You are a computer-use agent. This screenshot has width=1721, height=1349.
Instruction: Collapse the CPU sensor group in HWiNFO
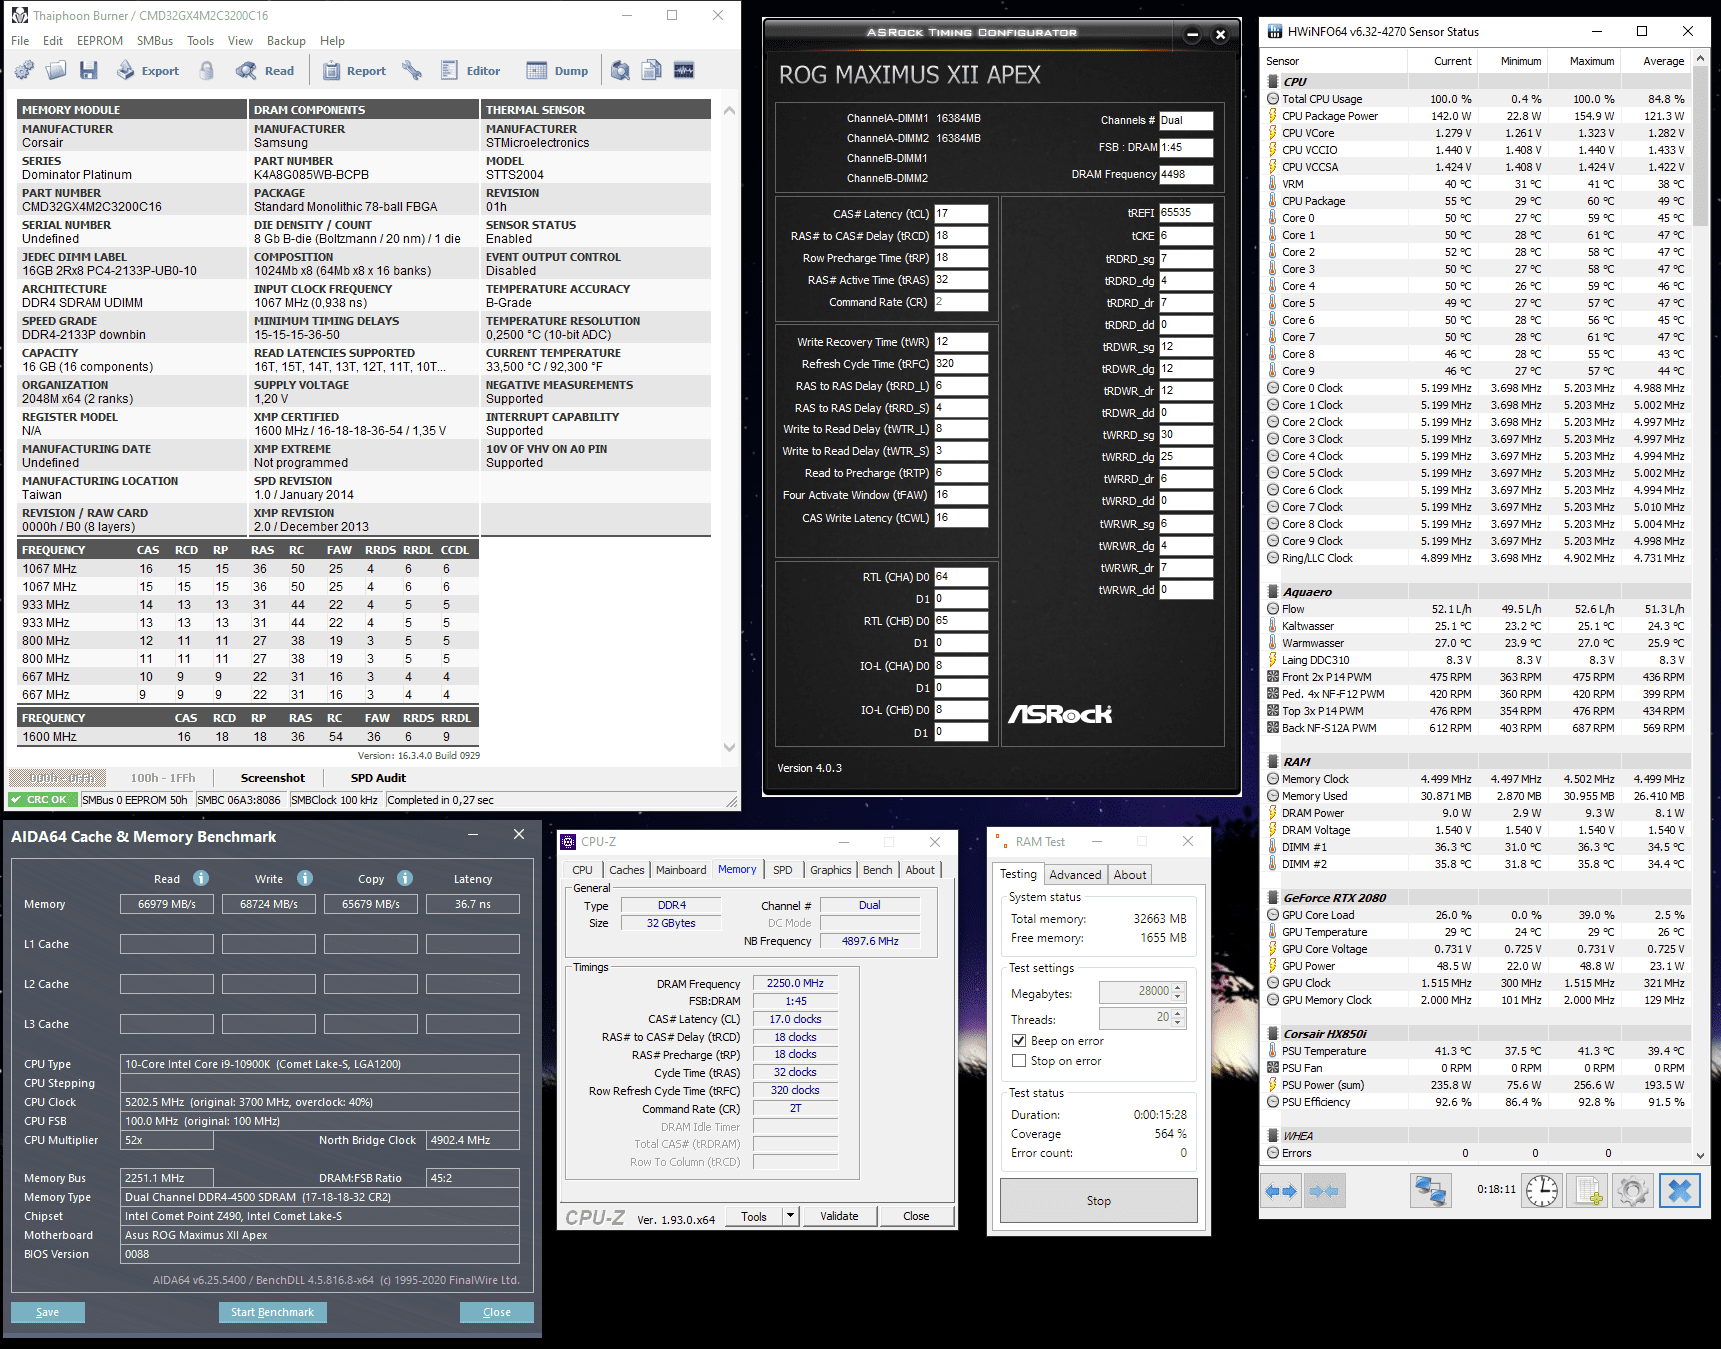[1273, 82]
